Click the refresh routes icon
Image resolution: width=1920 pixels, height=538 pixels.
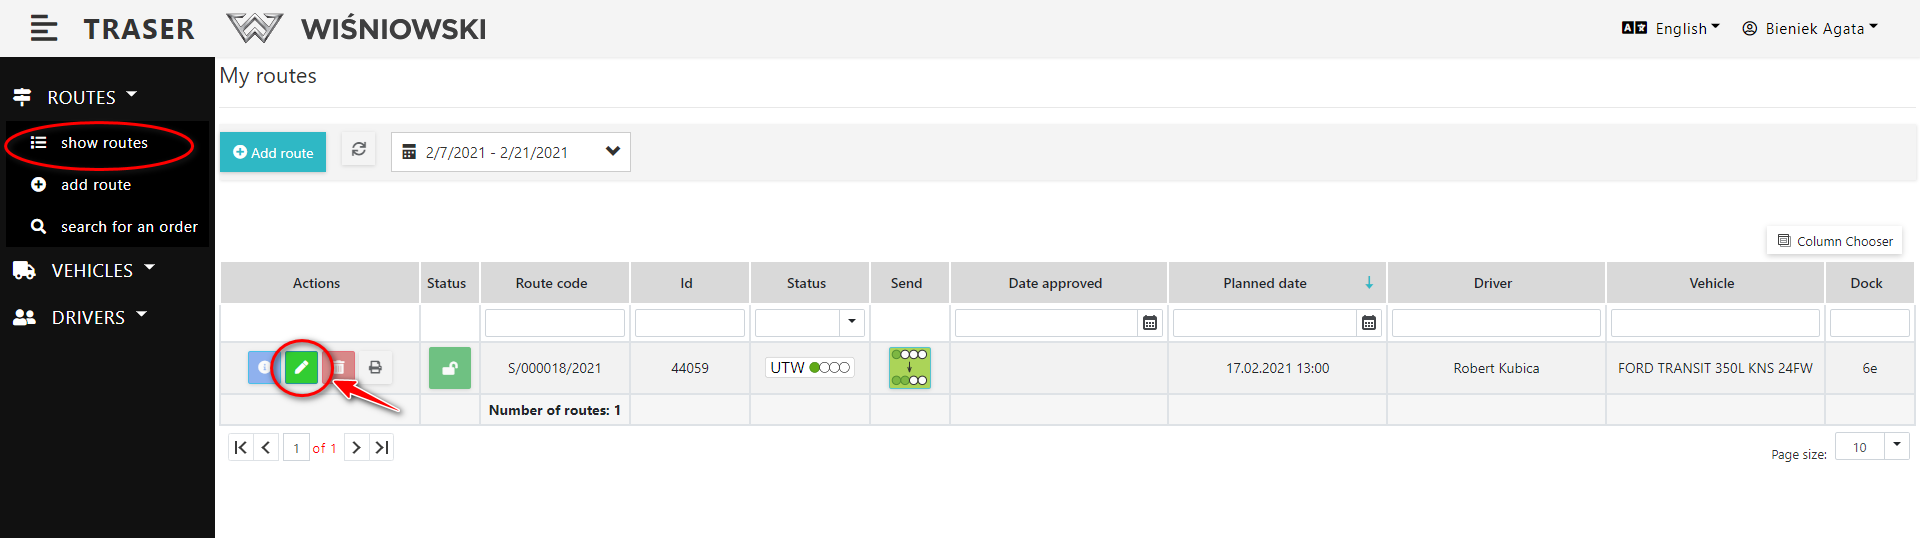tap(358, 150)
